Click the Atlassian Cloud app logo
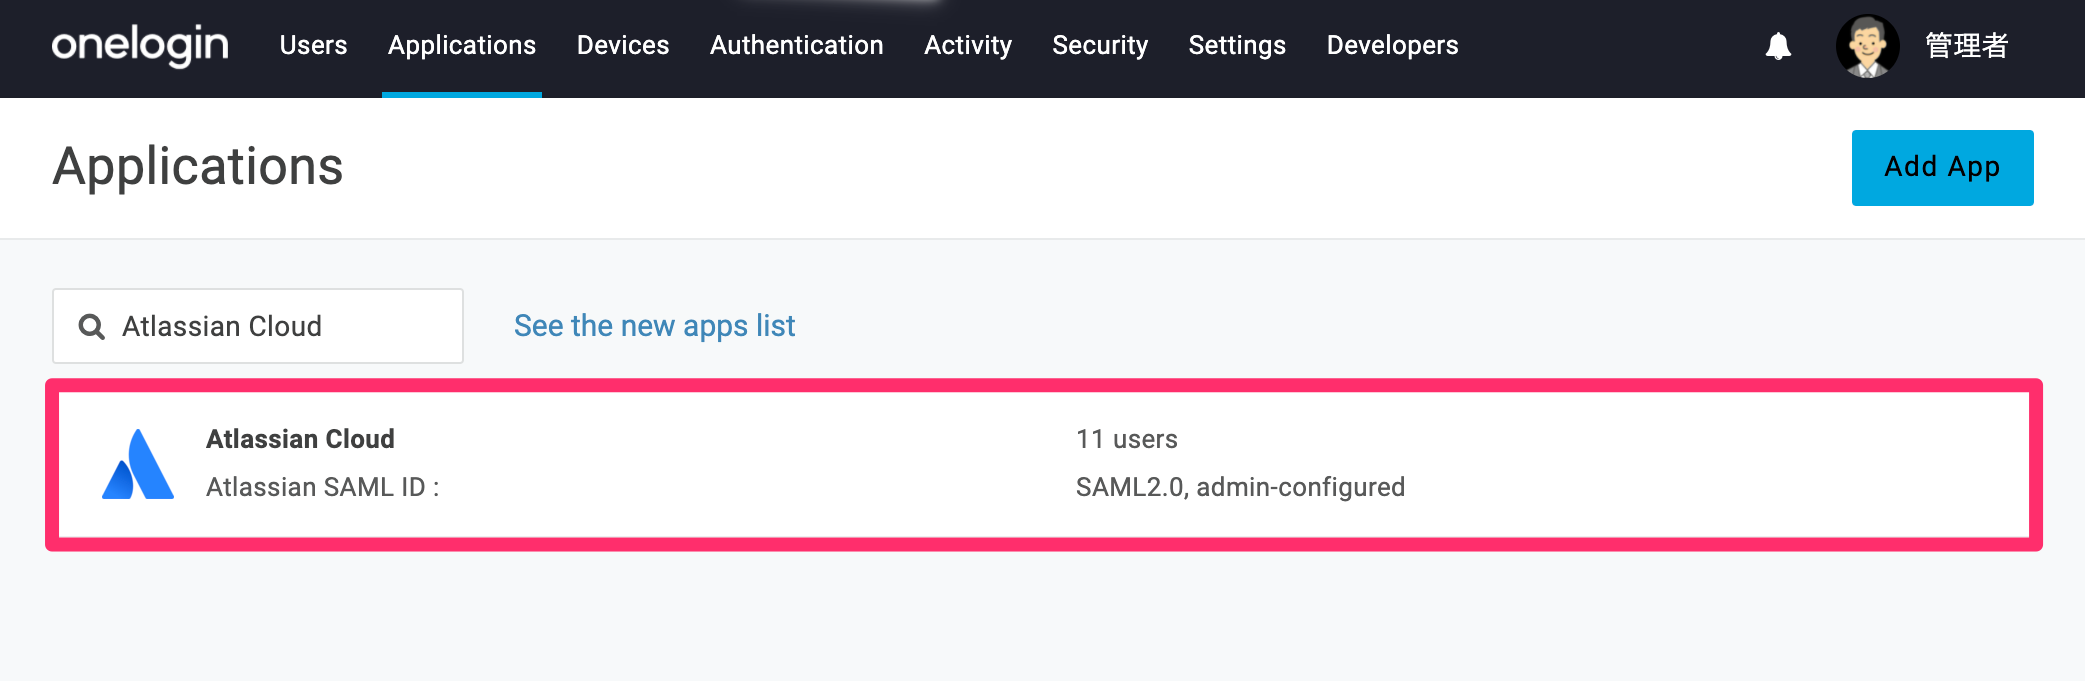 138,464
